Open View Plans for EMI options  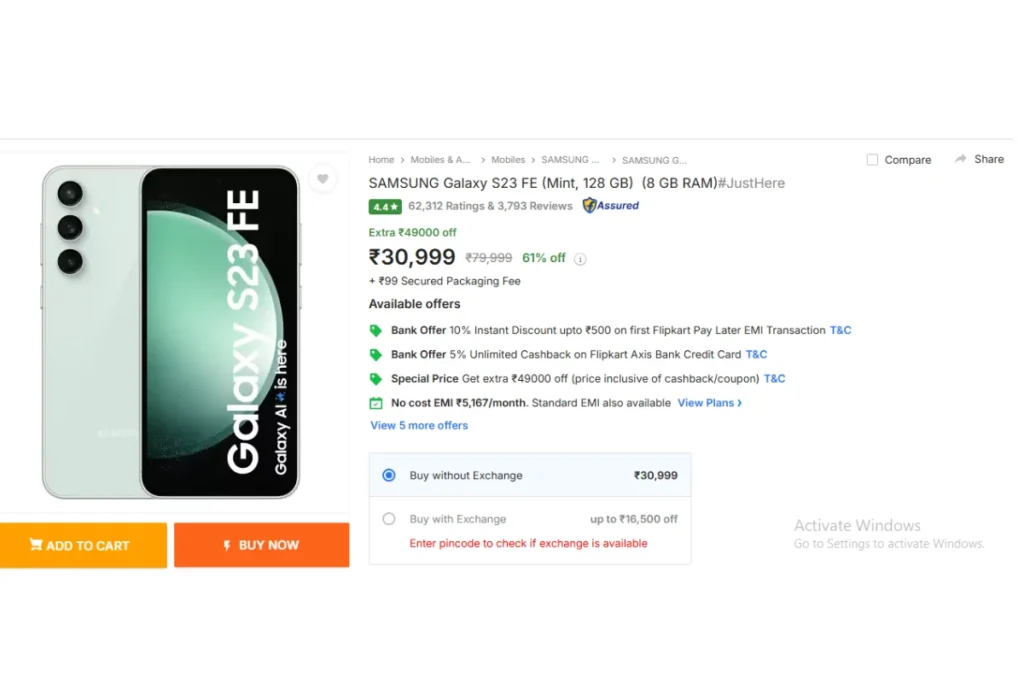[x=709, y=403]
